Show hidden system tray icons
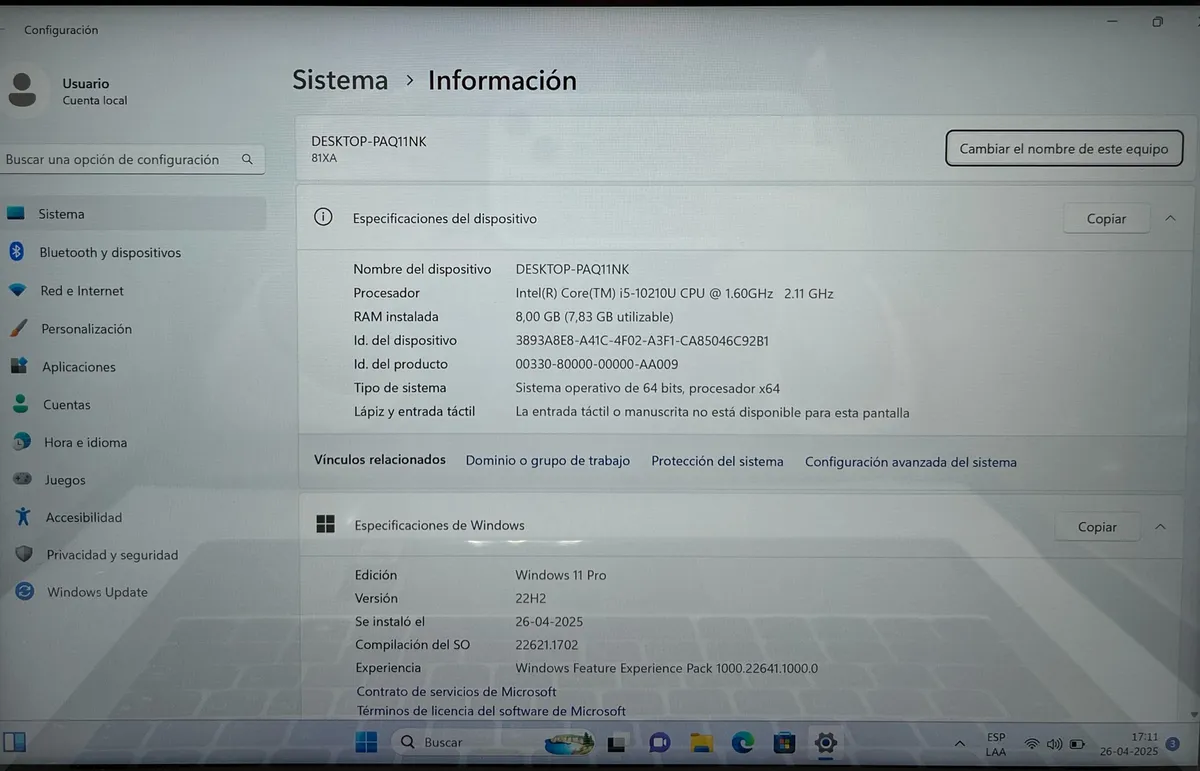 point(960,744)
